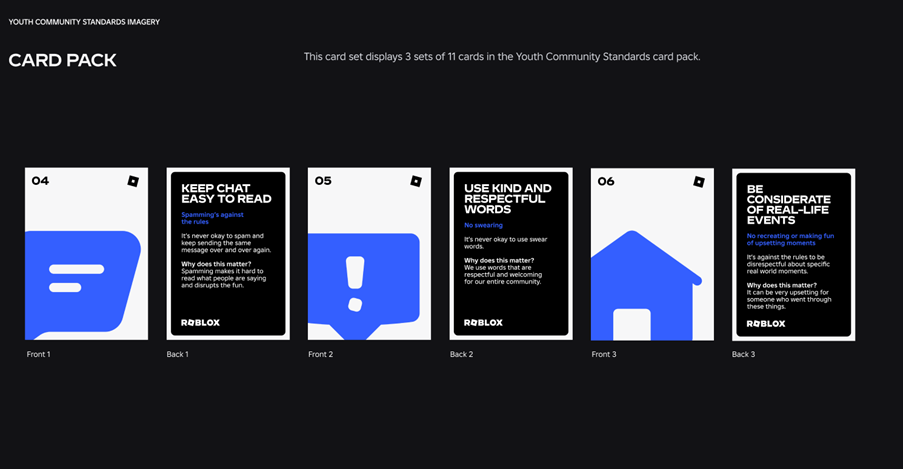Click the 'USE KIND AND RESPECTFUL WORDS' title
The image size is (903, 469).
[x=508, y=199]
